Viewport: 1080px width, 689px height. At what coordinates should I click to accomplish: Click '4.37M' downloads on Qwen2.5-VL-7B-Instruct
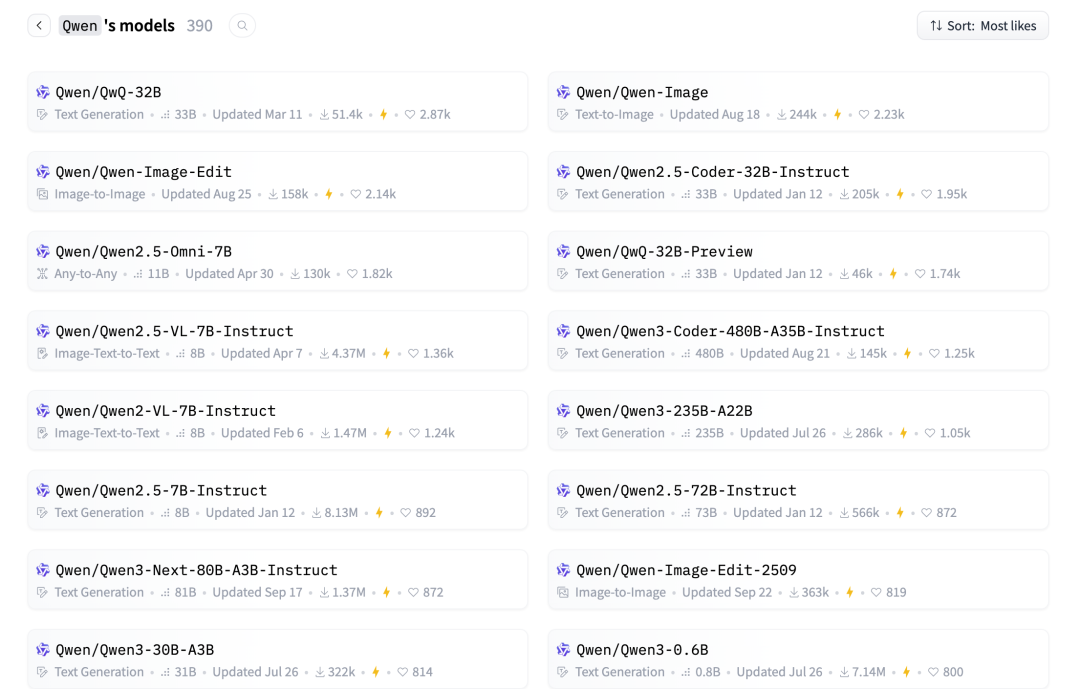(x=349, y=353)
